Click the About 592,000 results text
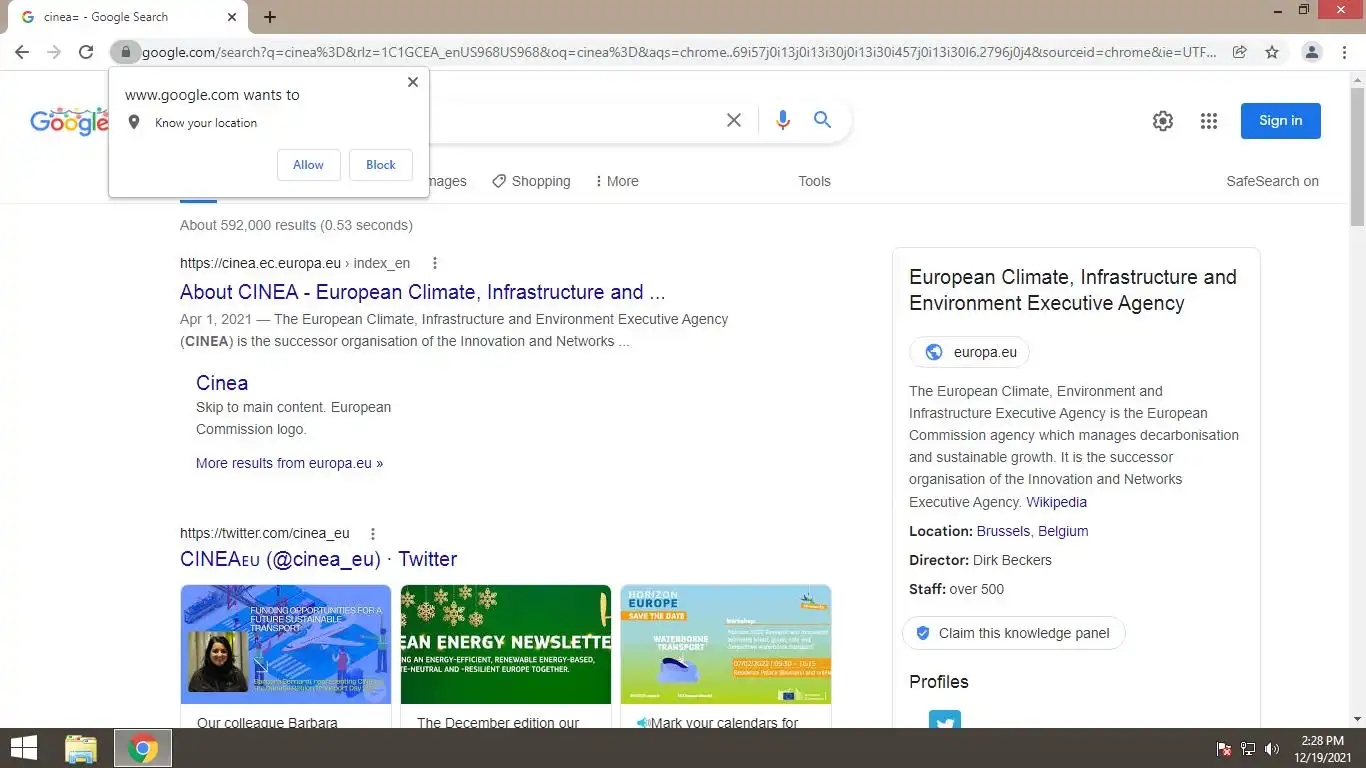Image resolution: width=1366 pixels, height=768 pixels. (296, 225)
